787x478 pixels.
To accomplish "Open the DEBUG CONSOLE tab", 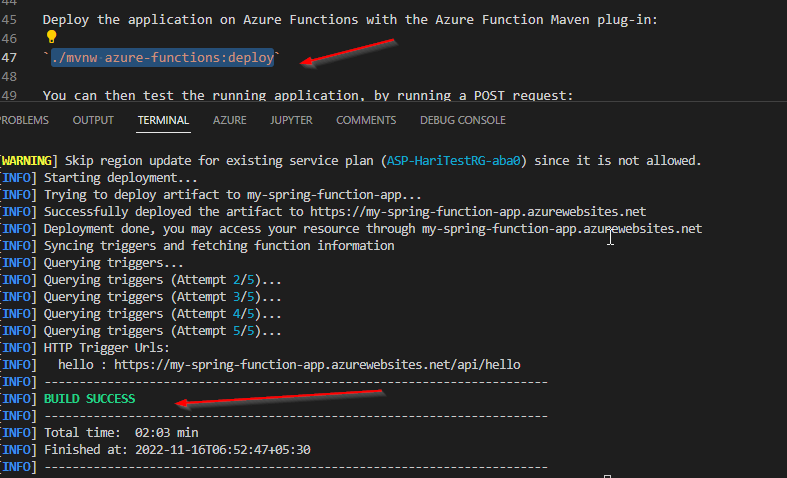I will pos(462,120).
